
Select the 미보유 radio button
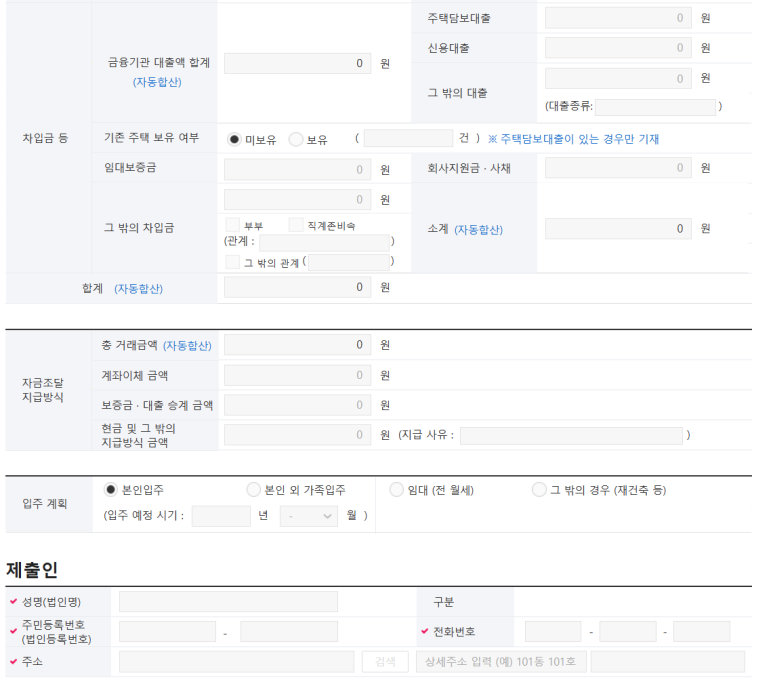[235, 139]
